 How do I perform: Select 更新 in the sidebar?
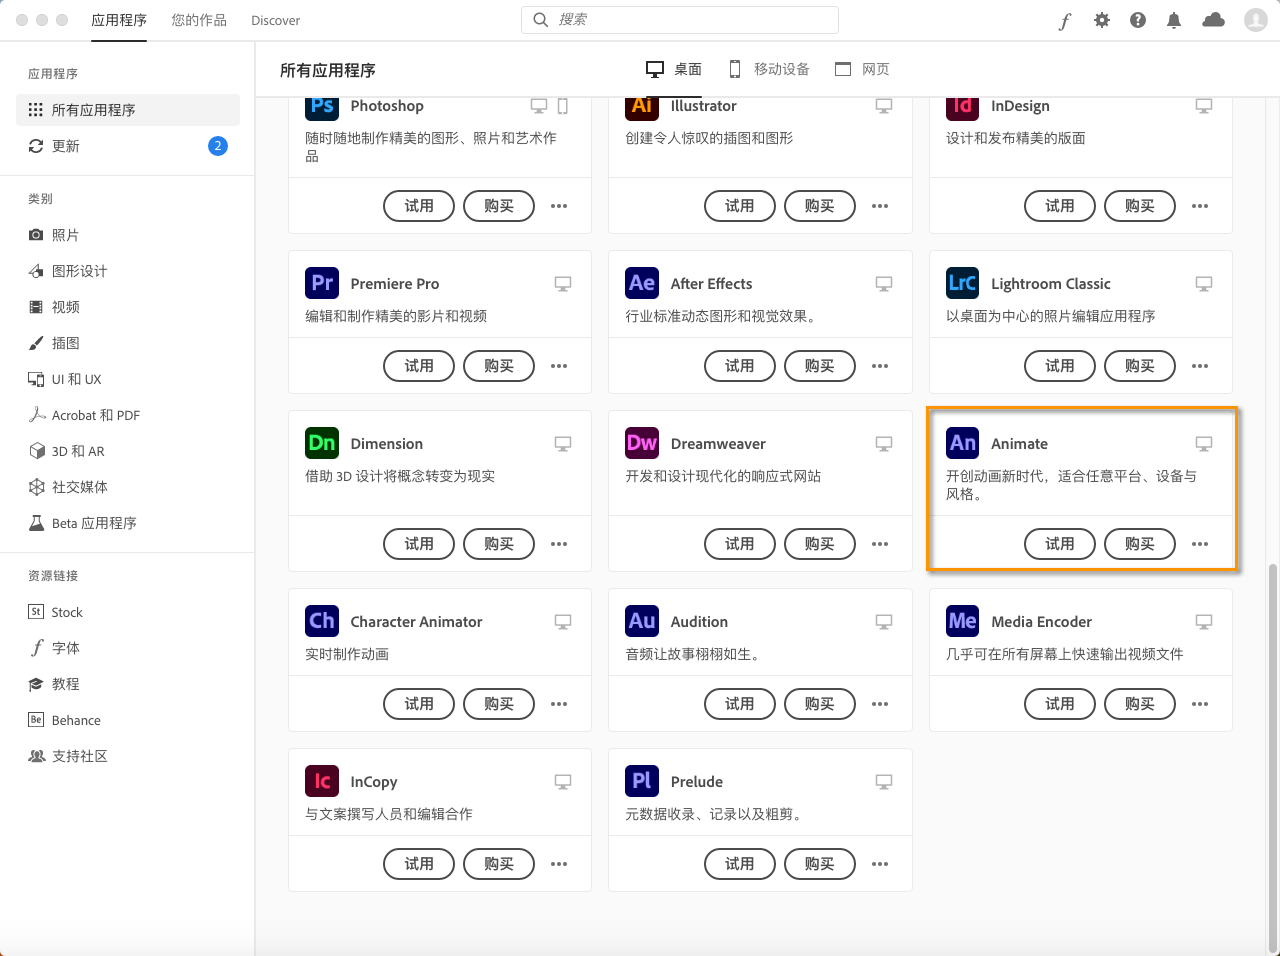(x=66, y=146)
